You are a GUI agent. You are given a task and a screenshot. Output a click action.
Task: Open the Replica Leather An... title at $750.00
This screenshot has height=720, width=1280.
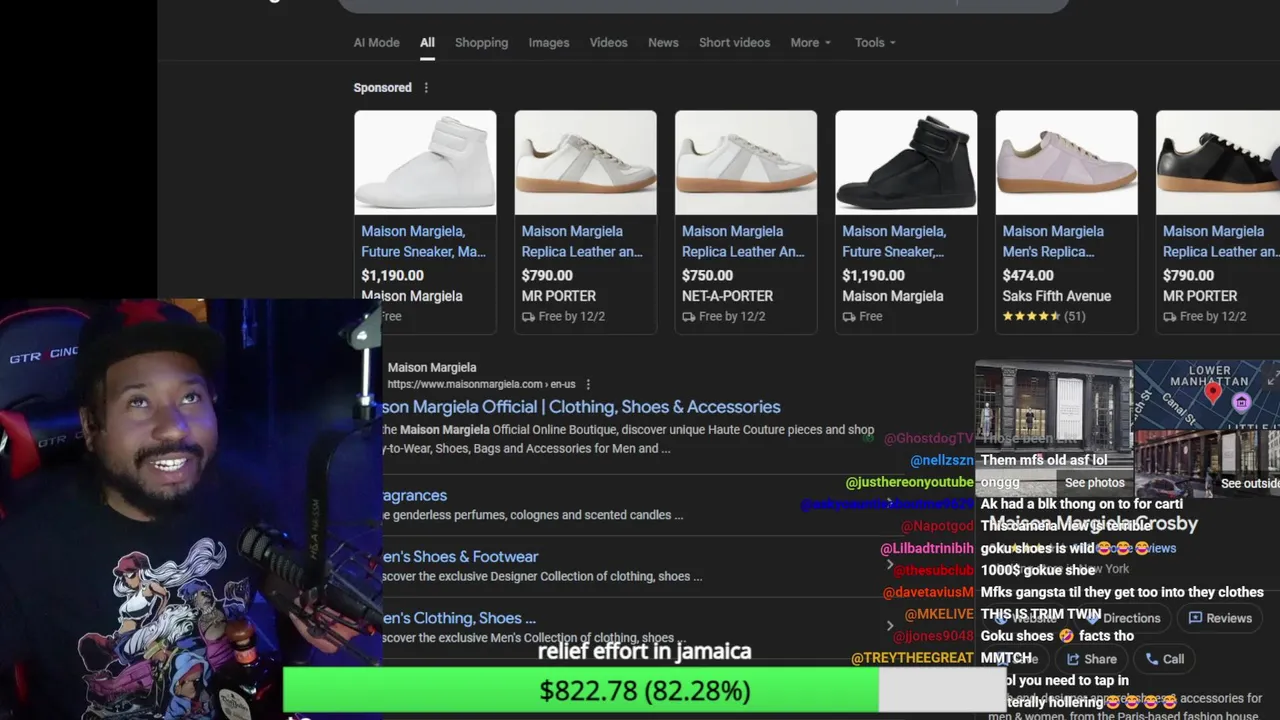pos(743,241)
